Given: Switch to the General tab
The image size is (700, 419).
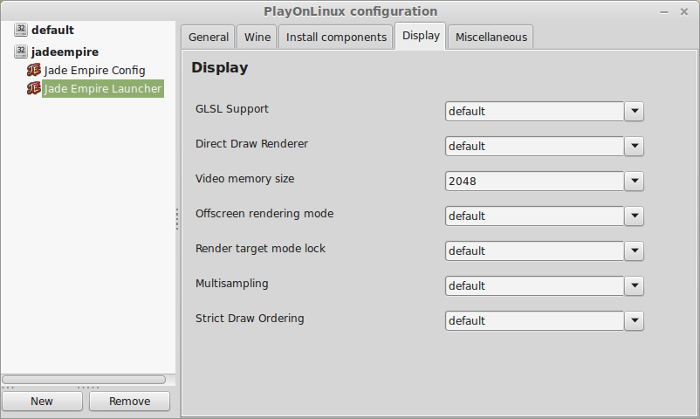Looking at the screenshot, I should pos(208,37).
